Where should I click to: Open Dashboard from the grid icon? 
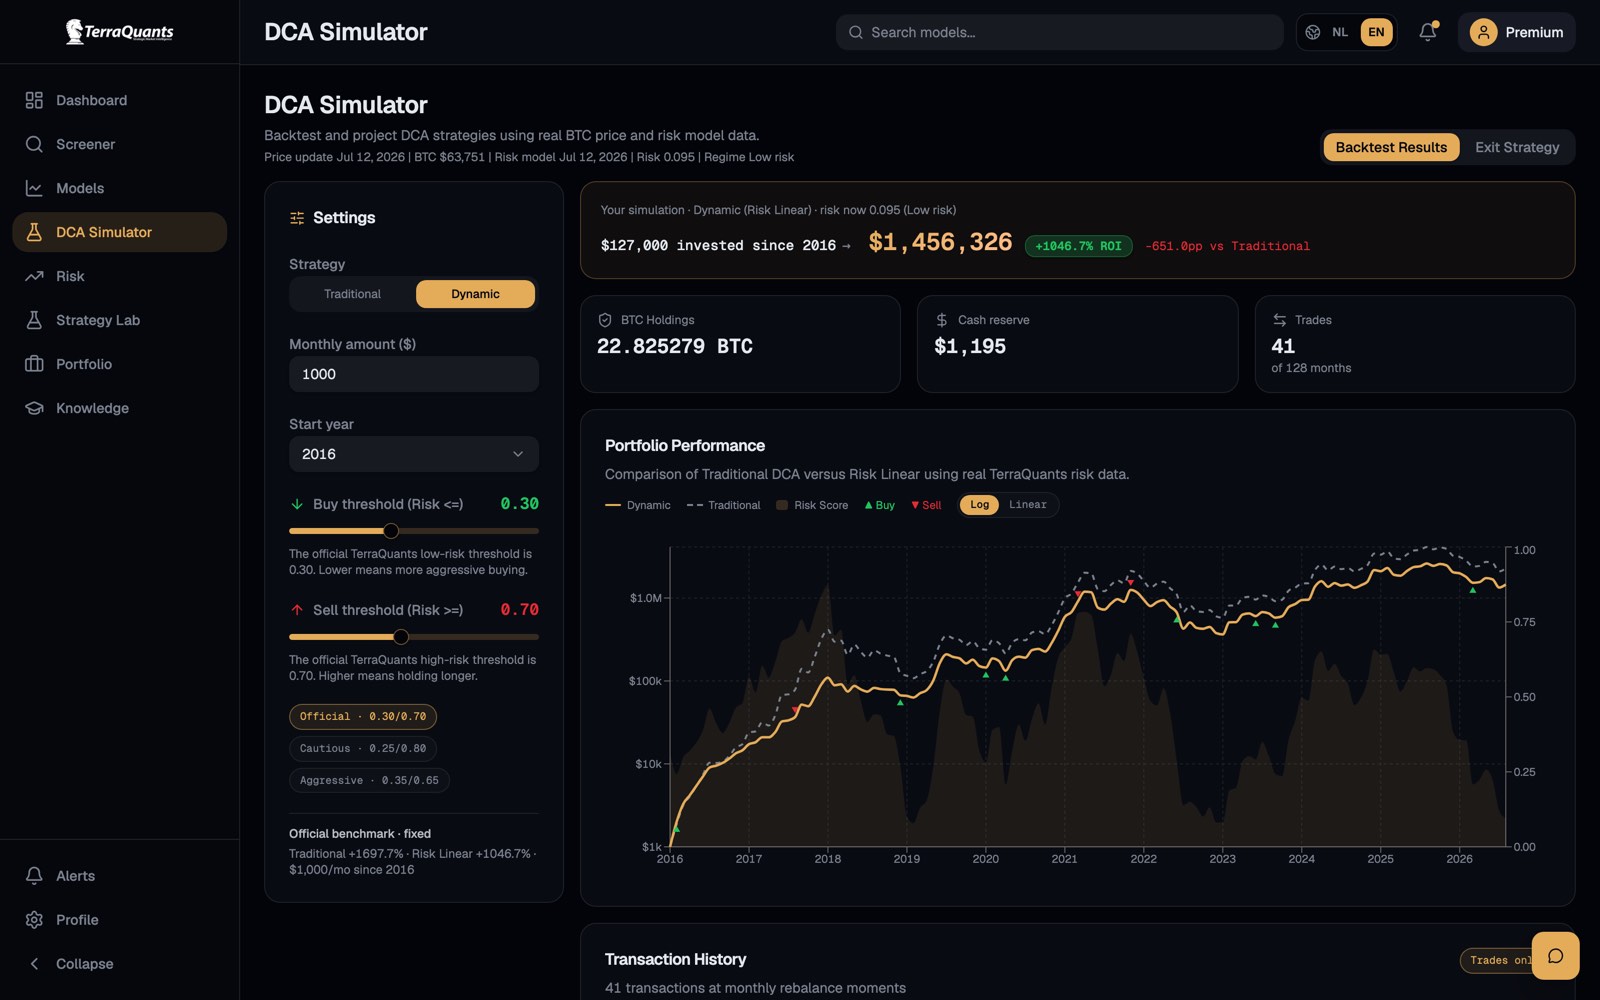tap(34, 100)
